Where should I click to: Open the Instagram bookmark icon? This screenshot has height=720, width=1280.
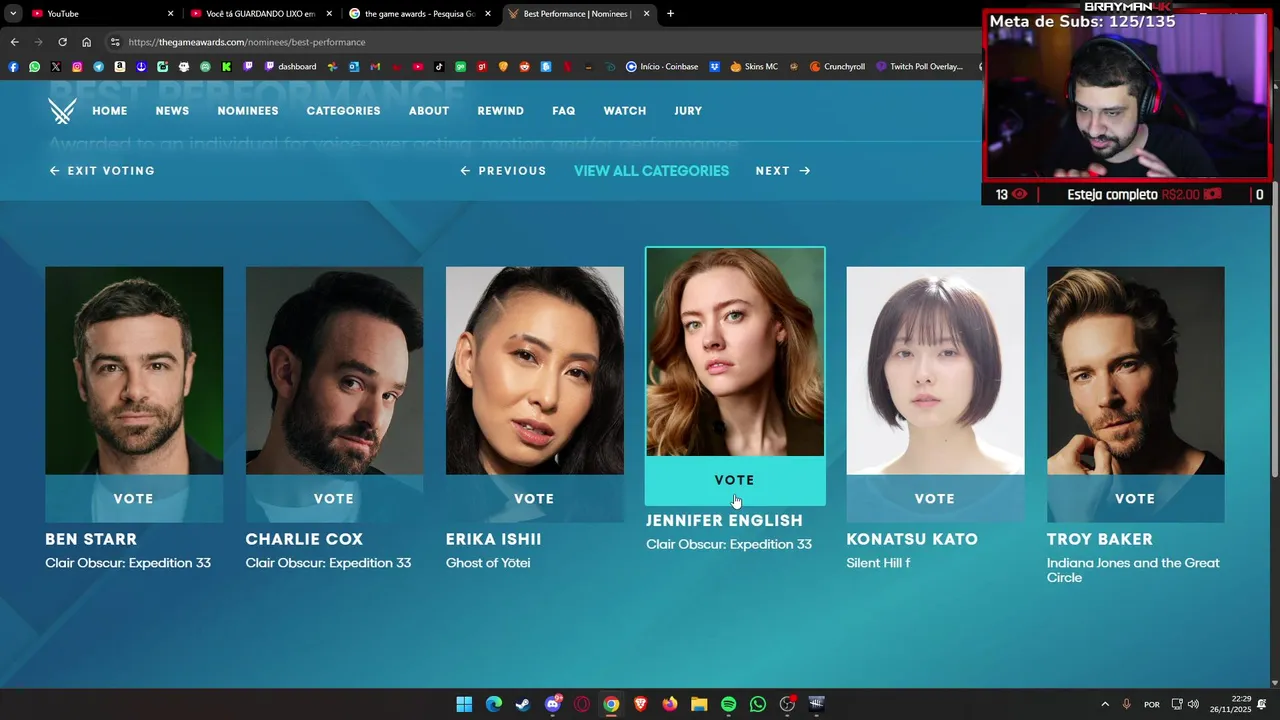[x=77, y=67]
